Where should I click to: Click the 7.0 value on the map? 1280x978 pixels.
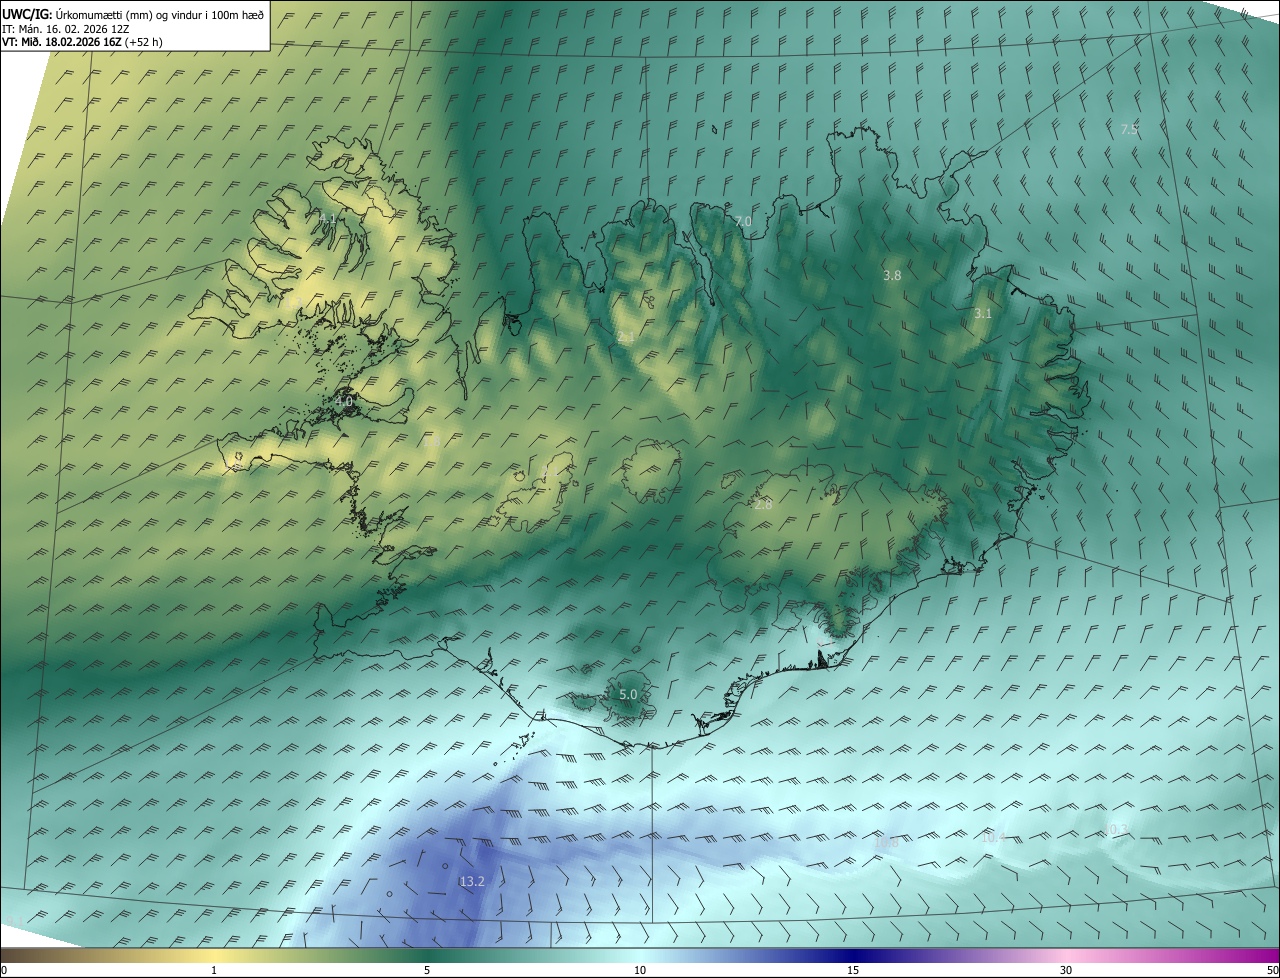[x=743, y=221]
